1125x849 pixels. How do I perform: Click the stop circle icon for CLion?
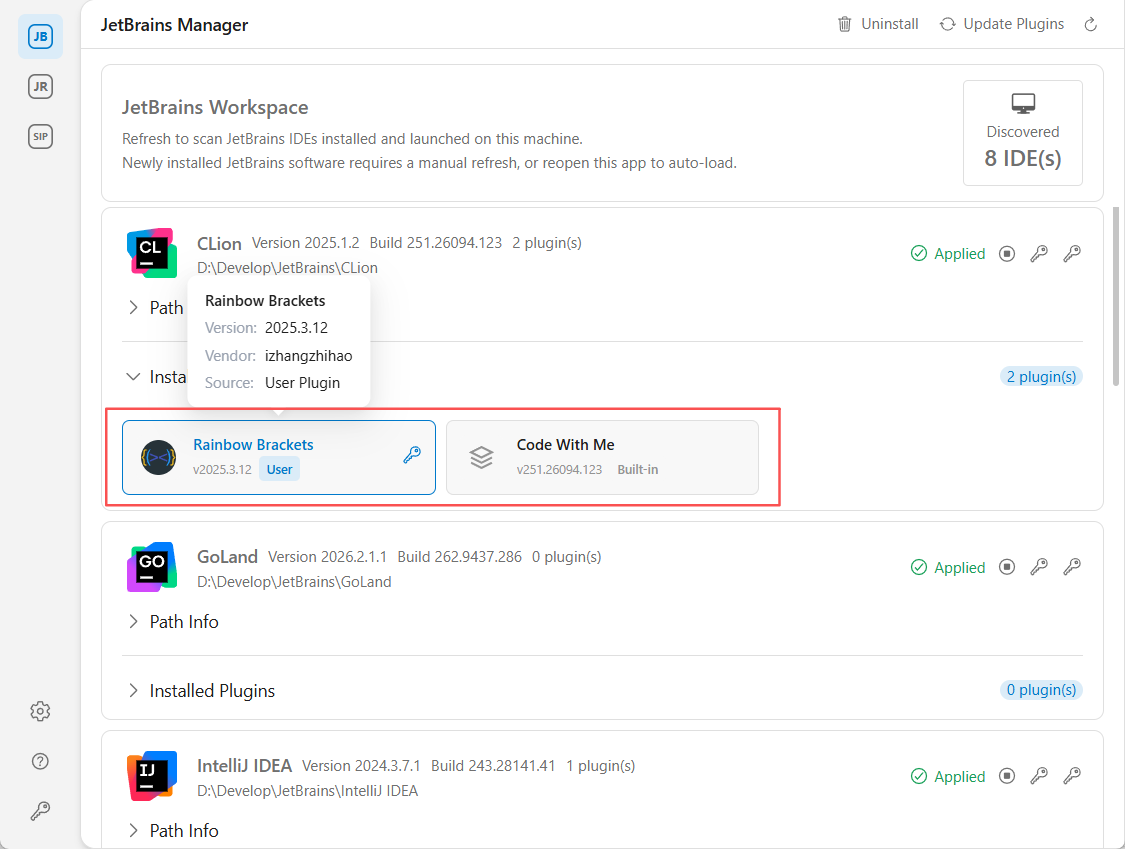(x=1007, y=254)
